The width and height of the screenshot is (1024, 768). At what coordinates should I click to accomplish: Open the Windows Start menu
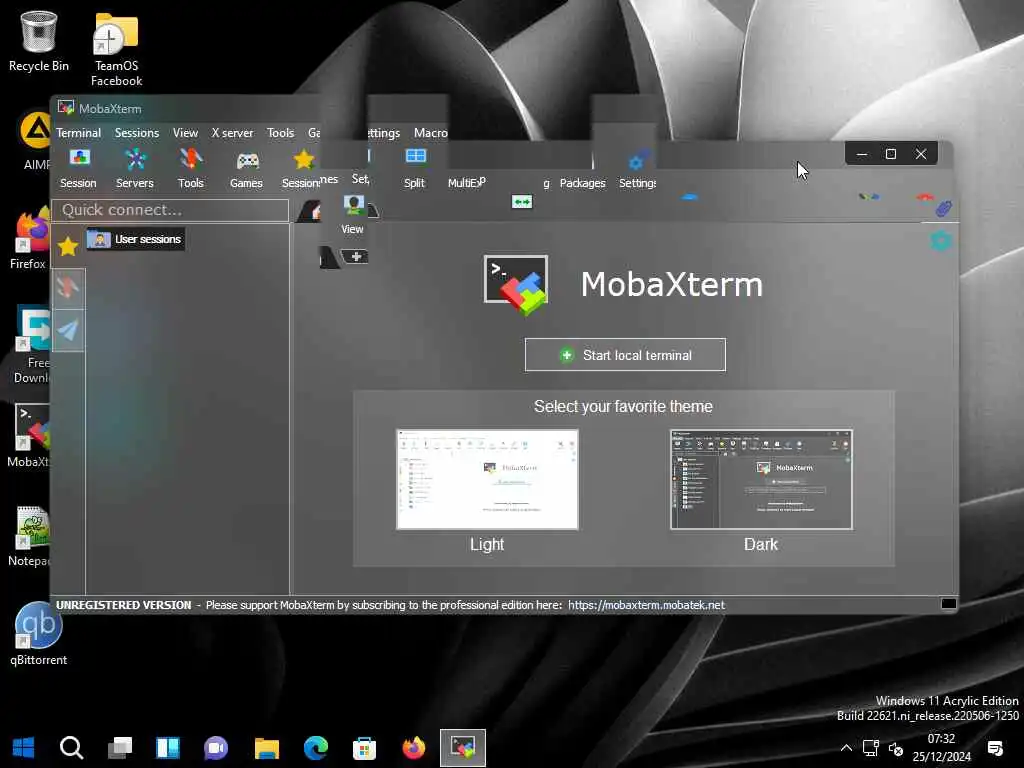pos(24,748)
